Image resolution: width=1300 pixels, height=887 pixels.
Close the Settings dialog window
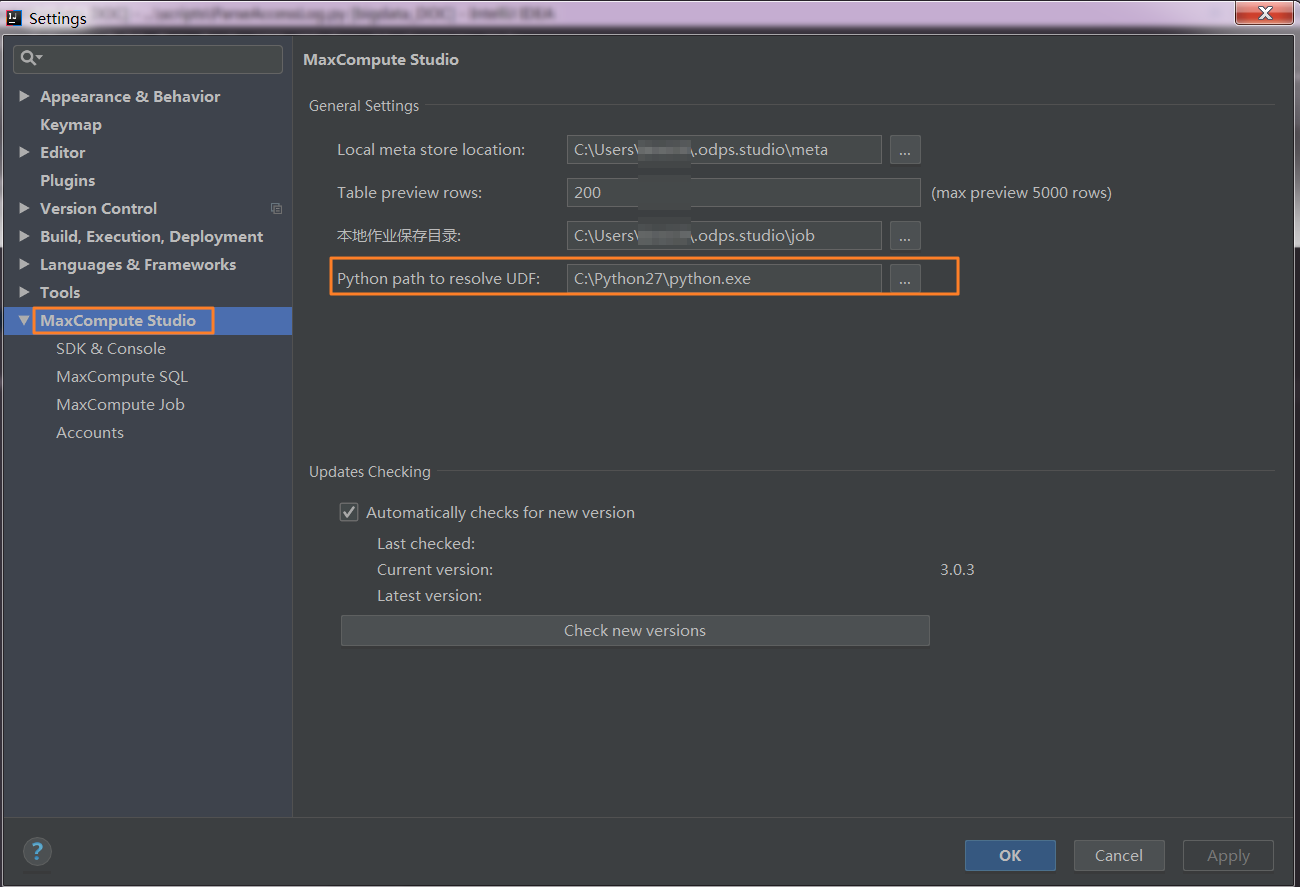[x=1264, y=13]
